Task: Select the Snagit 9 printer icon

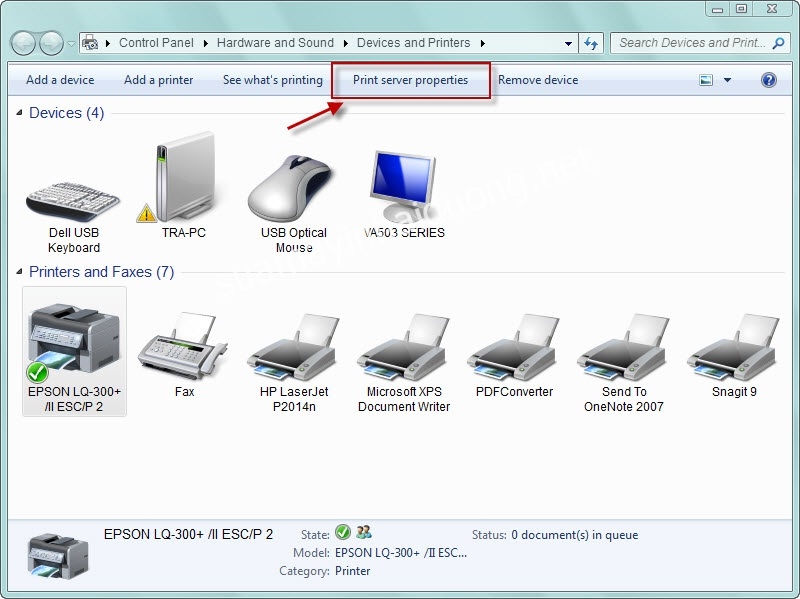Action: 734,347
